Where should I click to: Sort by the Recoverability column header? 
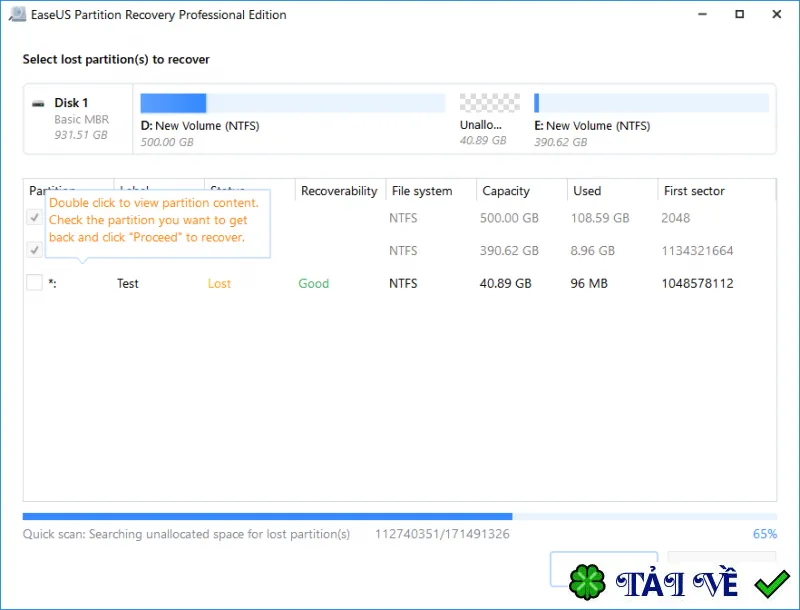pos(340,191)
